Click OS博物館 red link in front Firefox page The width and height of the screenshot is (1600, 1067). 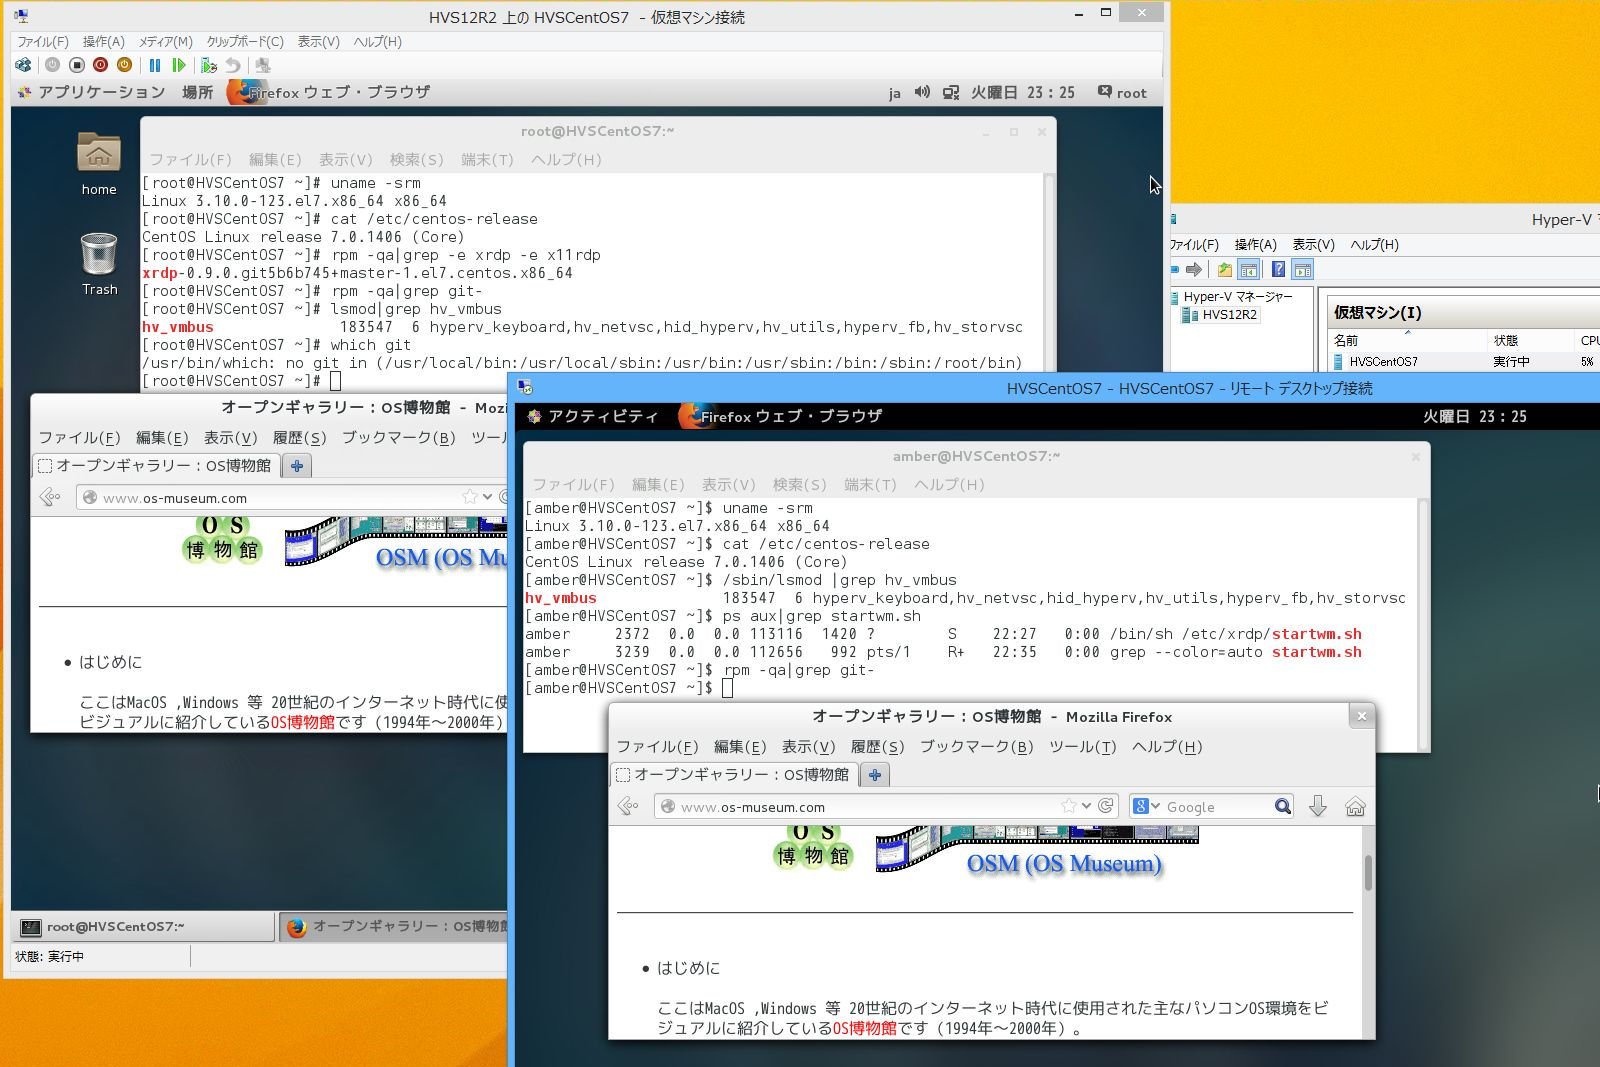tap(864, 1027)
